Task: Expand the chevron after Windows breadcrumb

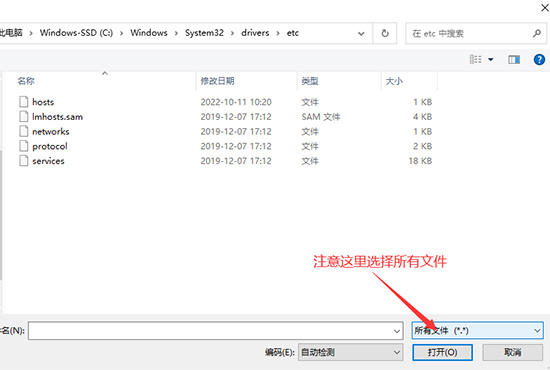Action: [x=176, y=33]
